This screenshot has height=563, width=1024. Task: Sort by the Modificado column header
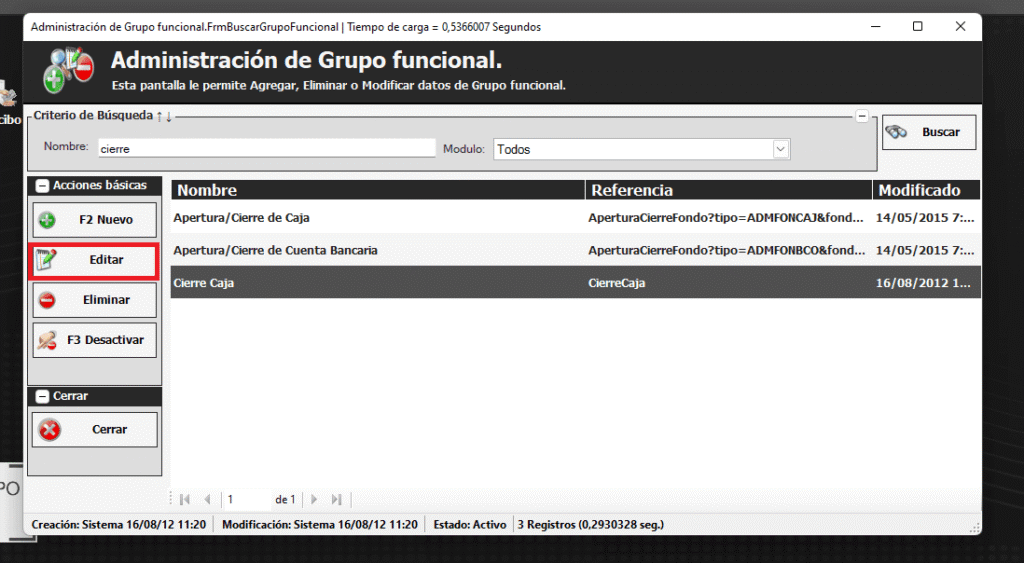[x=925, y=190]
